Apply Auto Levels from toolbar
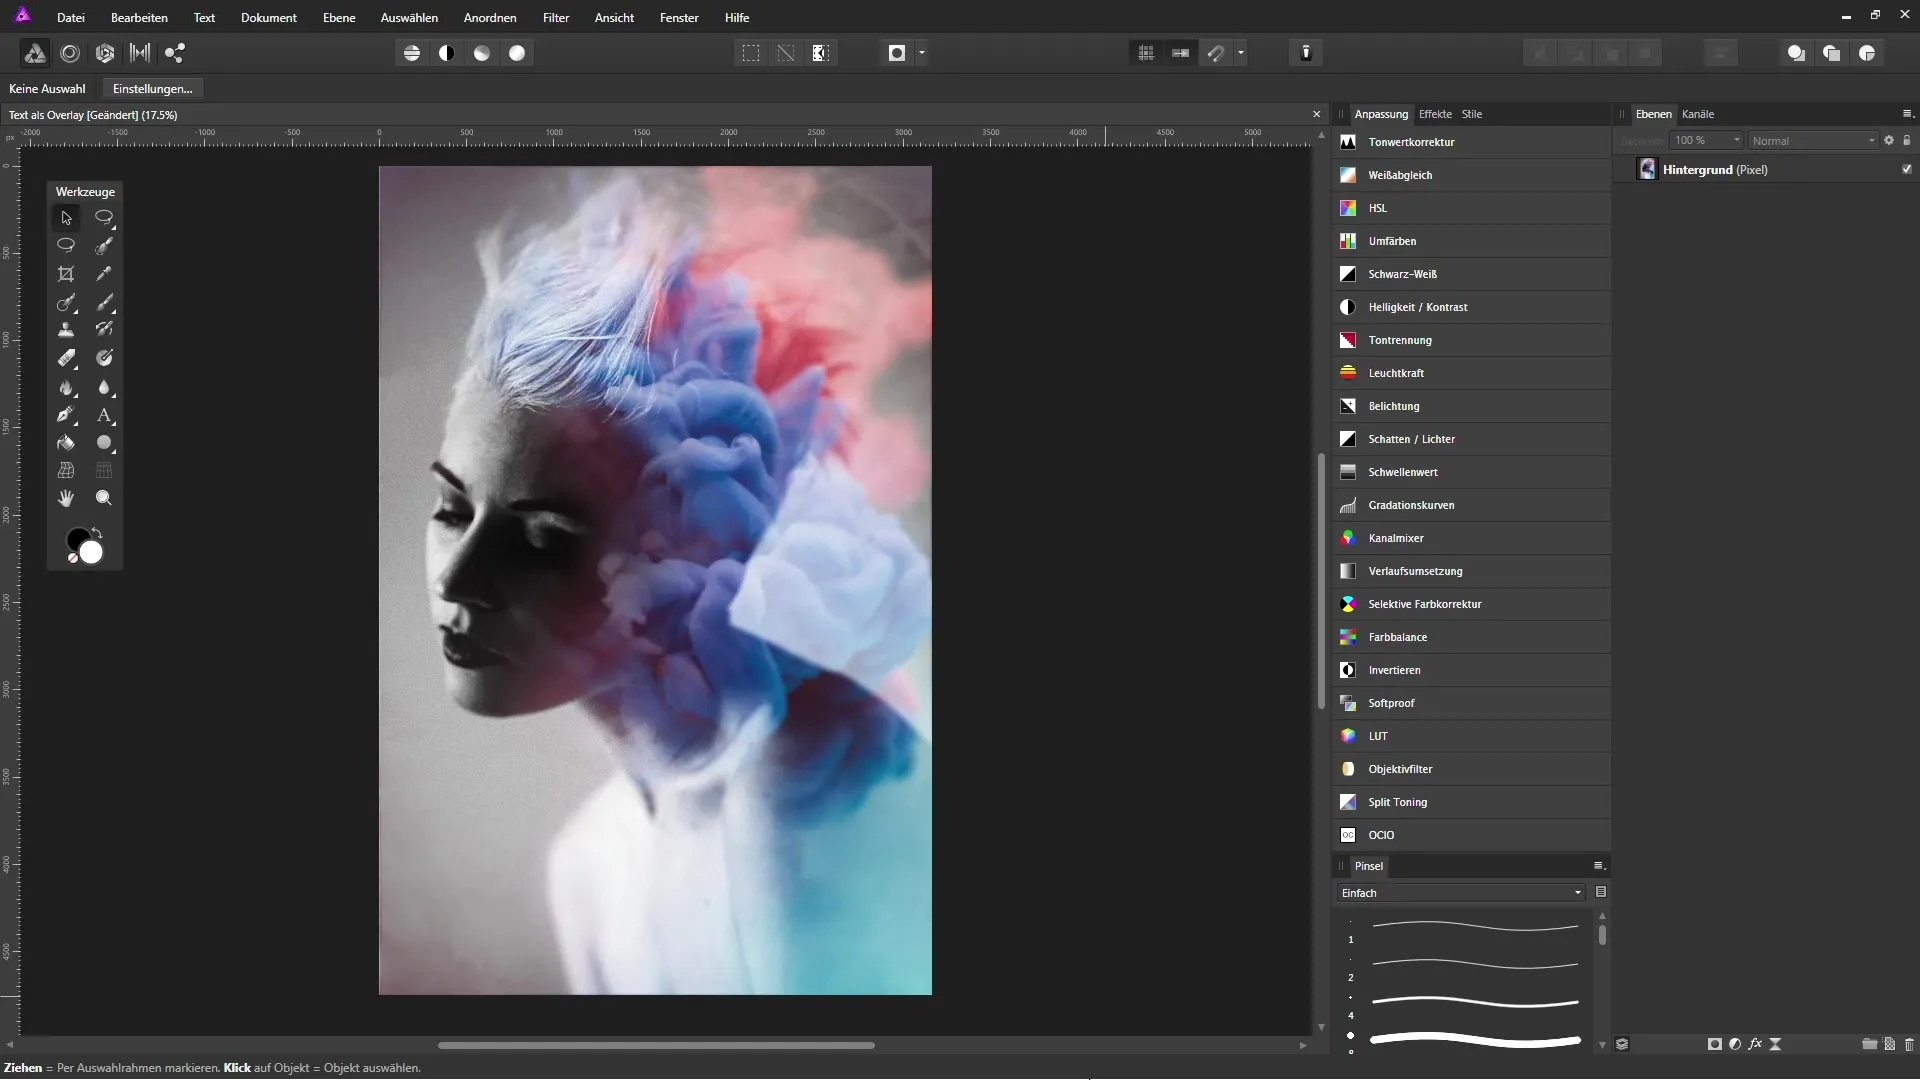 click(412, 53)
